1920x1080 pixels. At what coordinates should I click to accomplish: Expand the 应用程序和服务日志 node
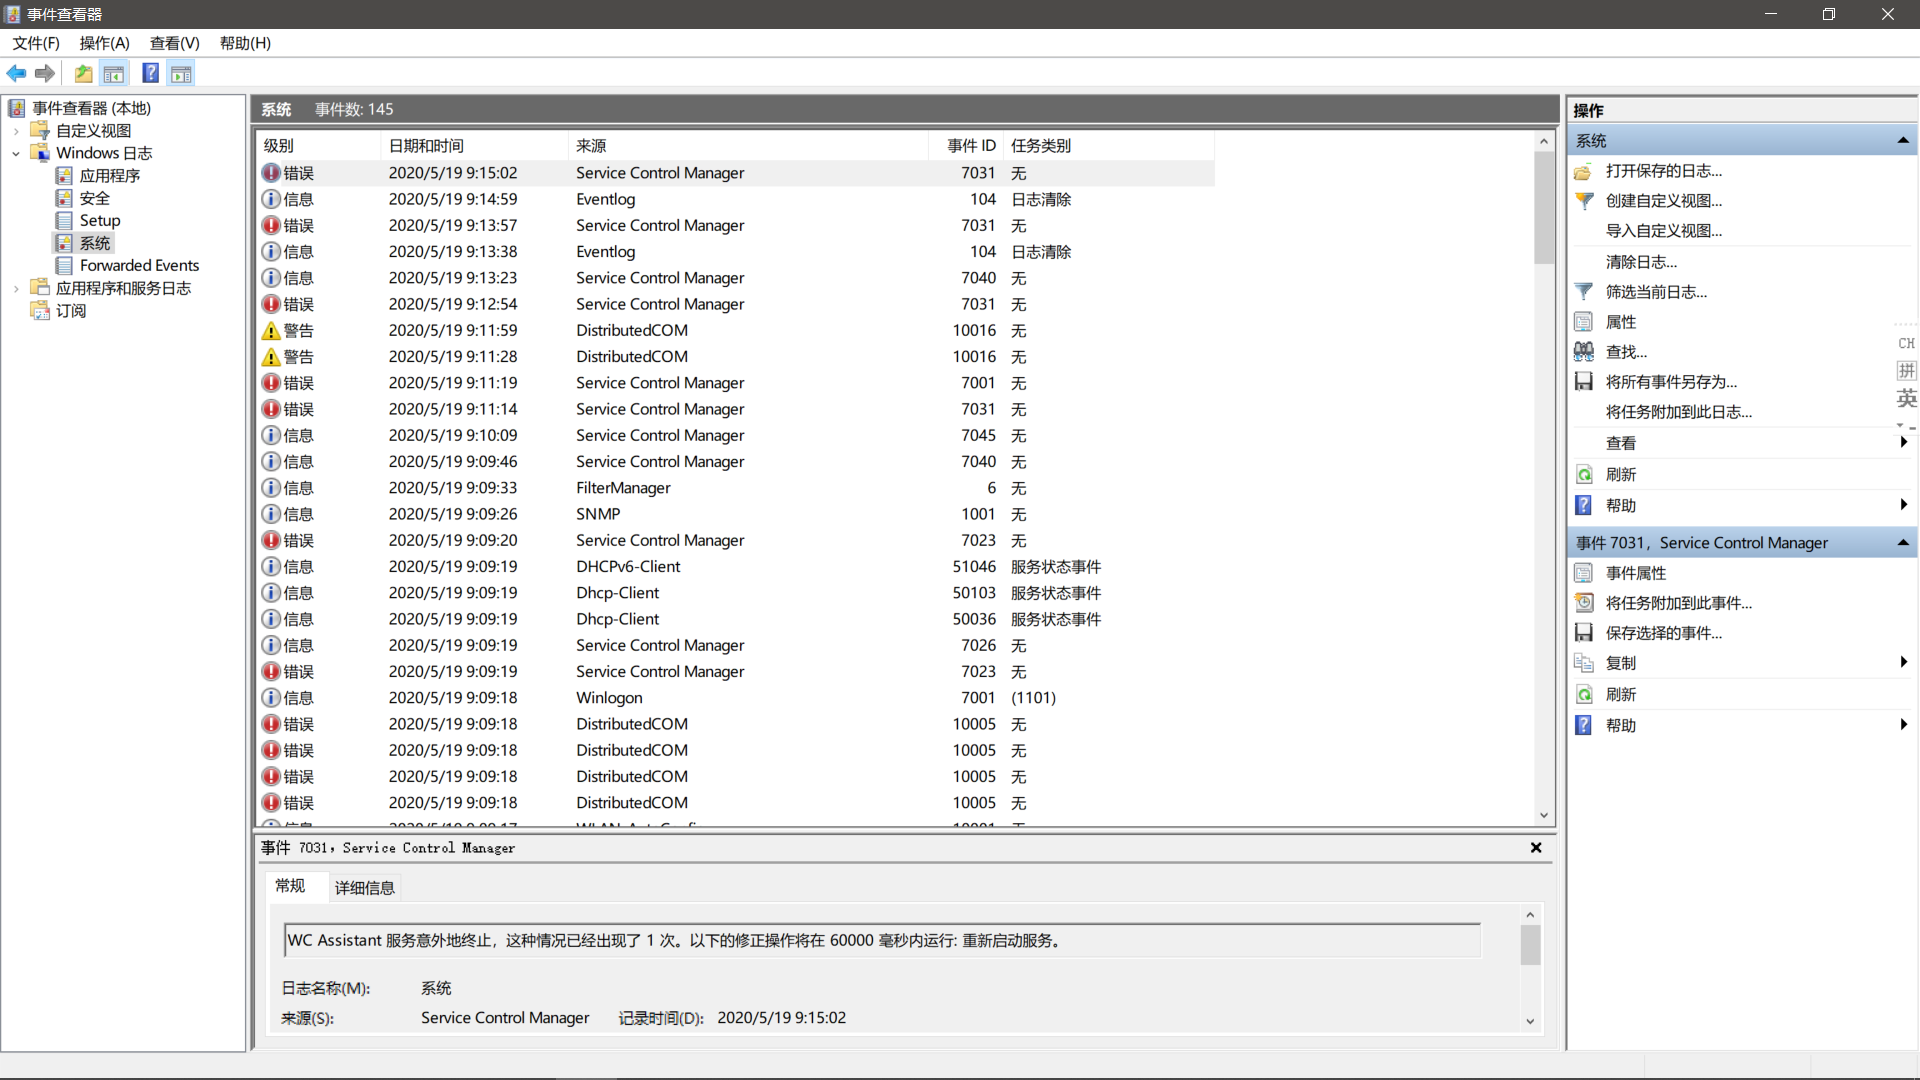coord(14,287)
